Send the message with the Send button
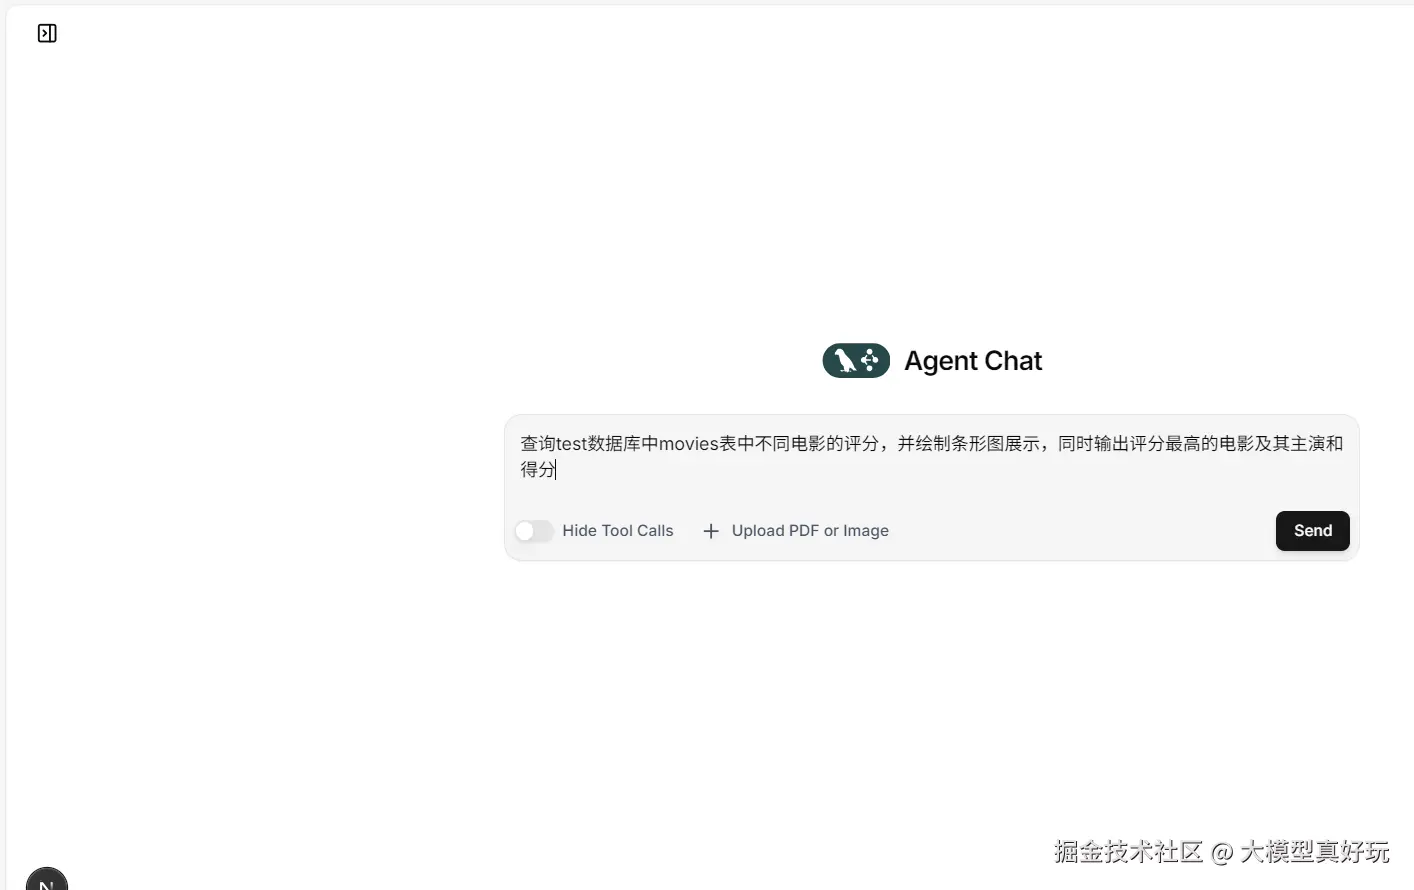 [1312, 531]
